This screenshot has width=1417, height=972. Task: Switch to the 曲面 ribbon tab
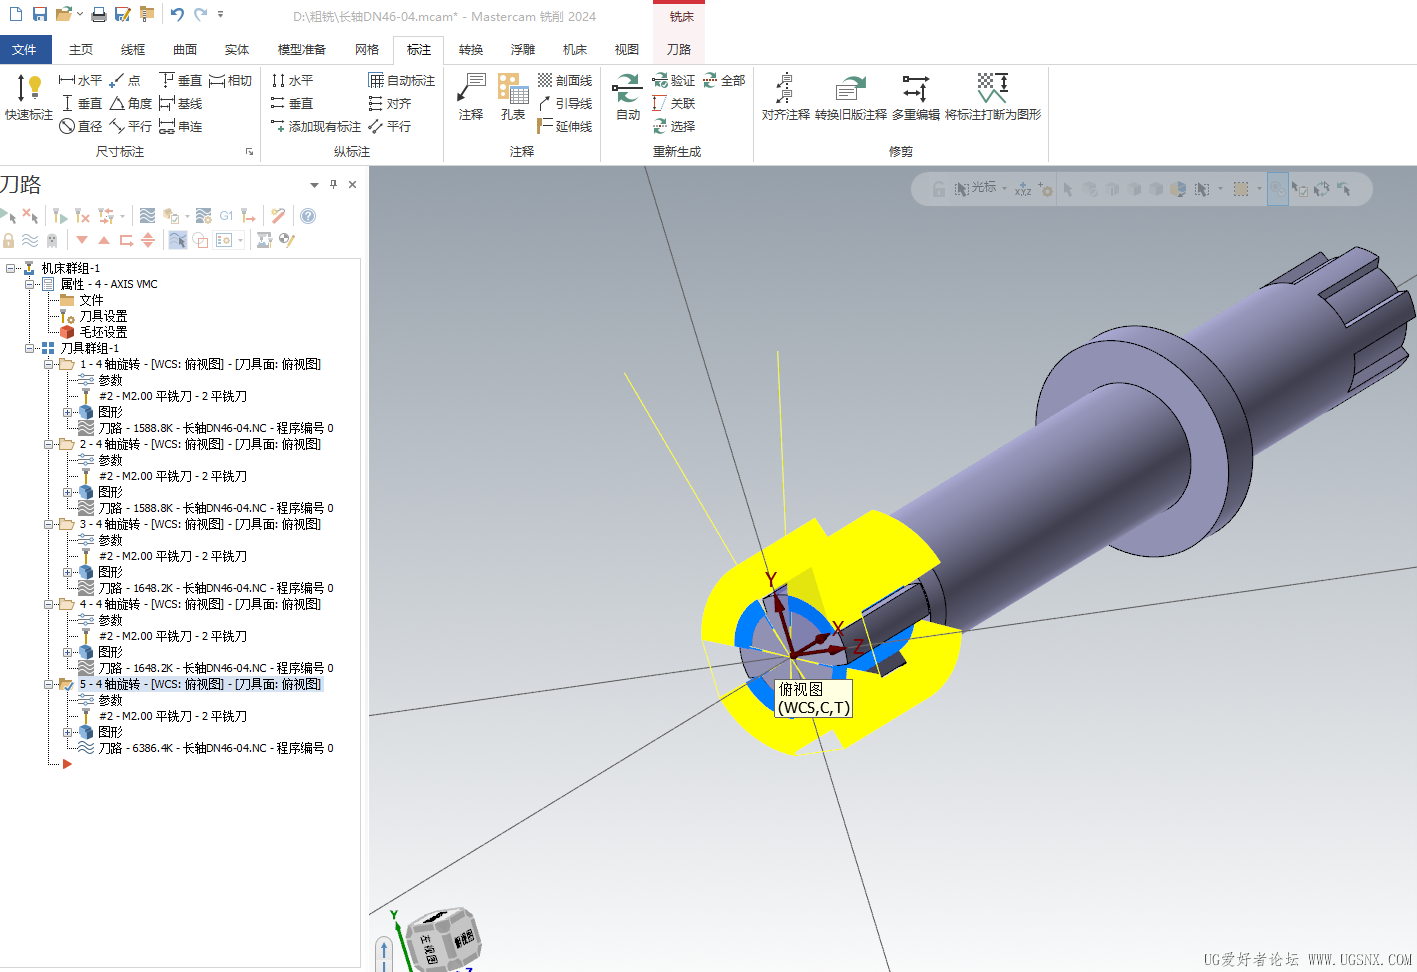coord(185,49)
